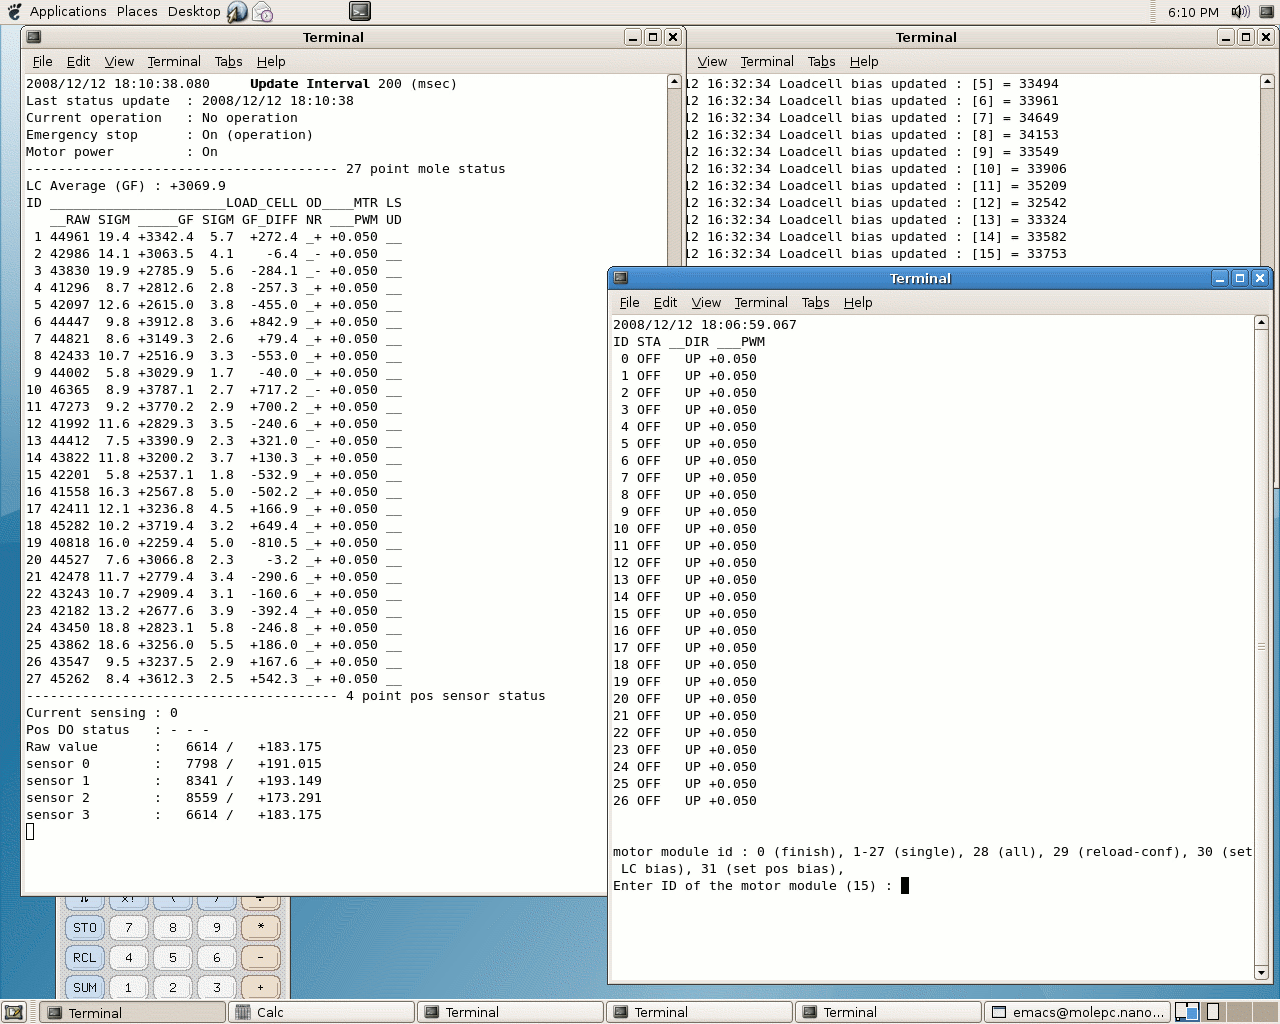1280x1024 pixels.
Task: Open the mail client launcher icon
Action: click(262, 12)
